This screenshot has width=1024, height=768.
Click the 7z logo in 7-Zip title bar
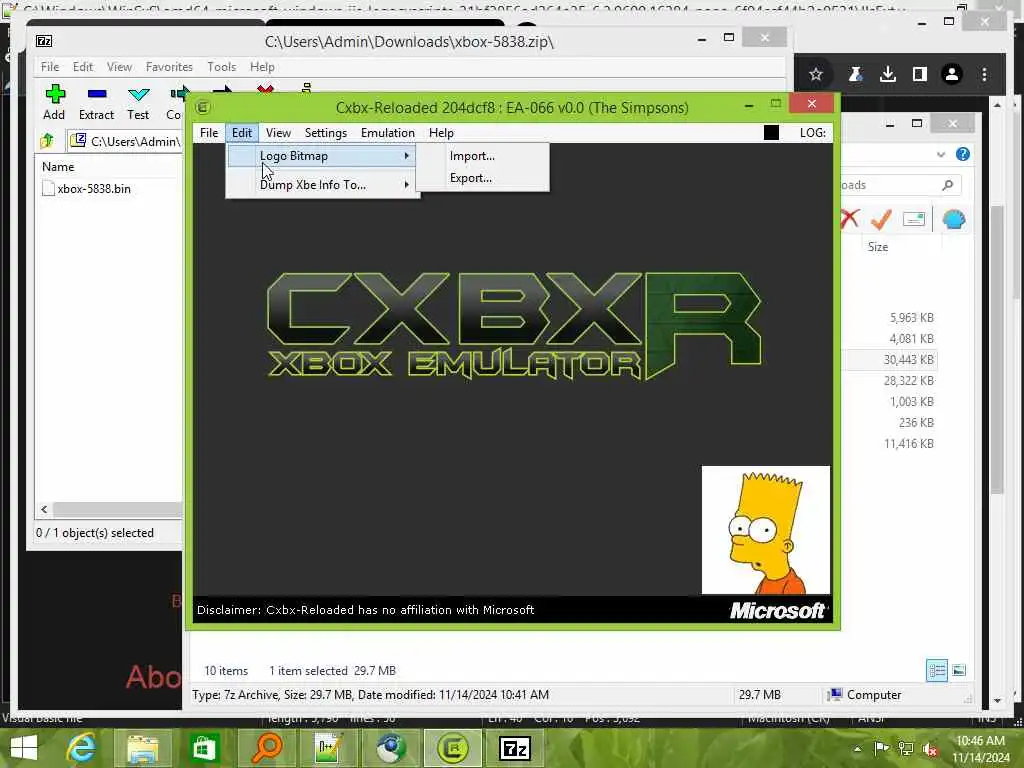(x=44, y=41)
